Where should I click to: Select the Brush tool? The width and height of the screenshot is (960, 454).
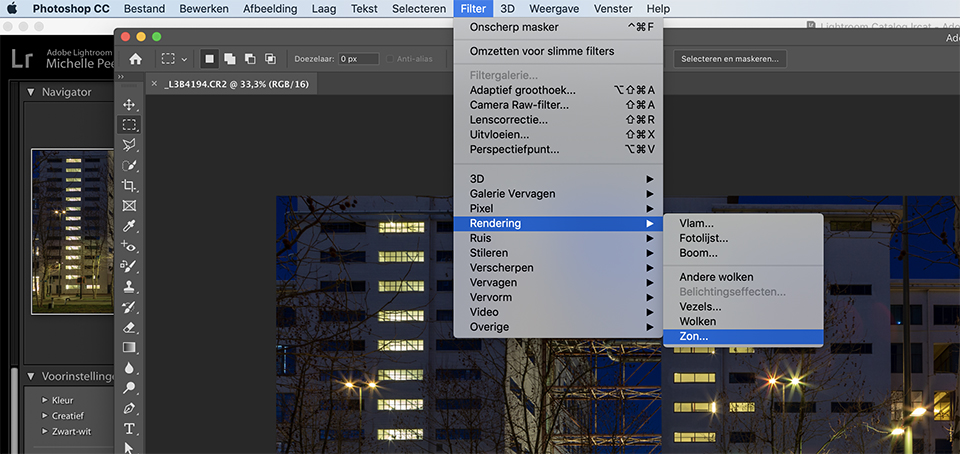(x=129, y=266)
